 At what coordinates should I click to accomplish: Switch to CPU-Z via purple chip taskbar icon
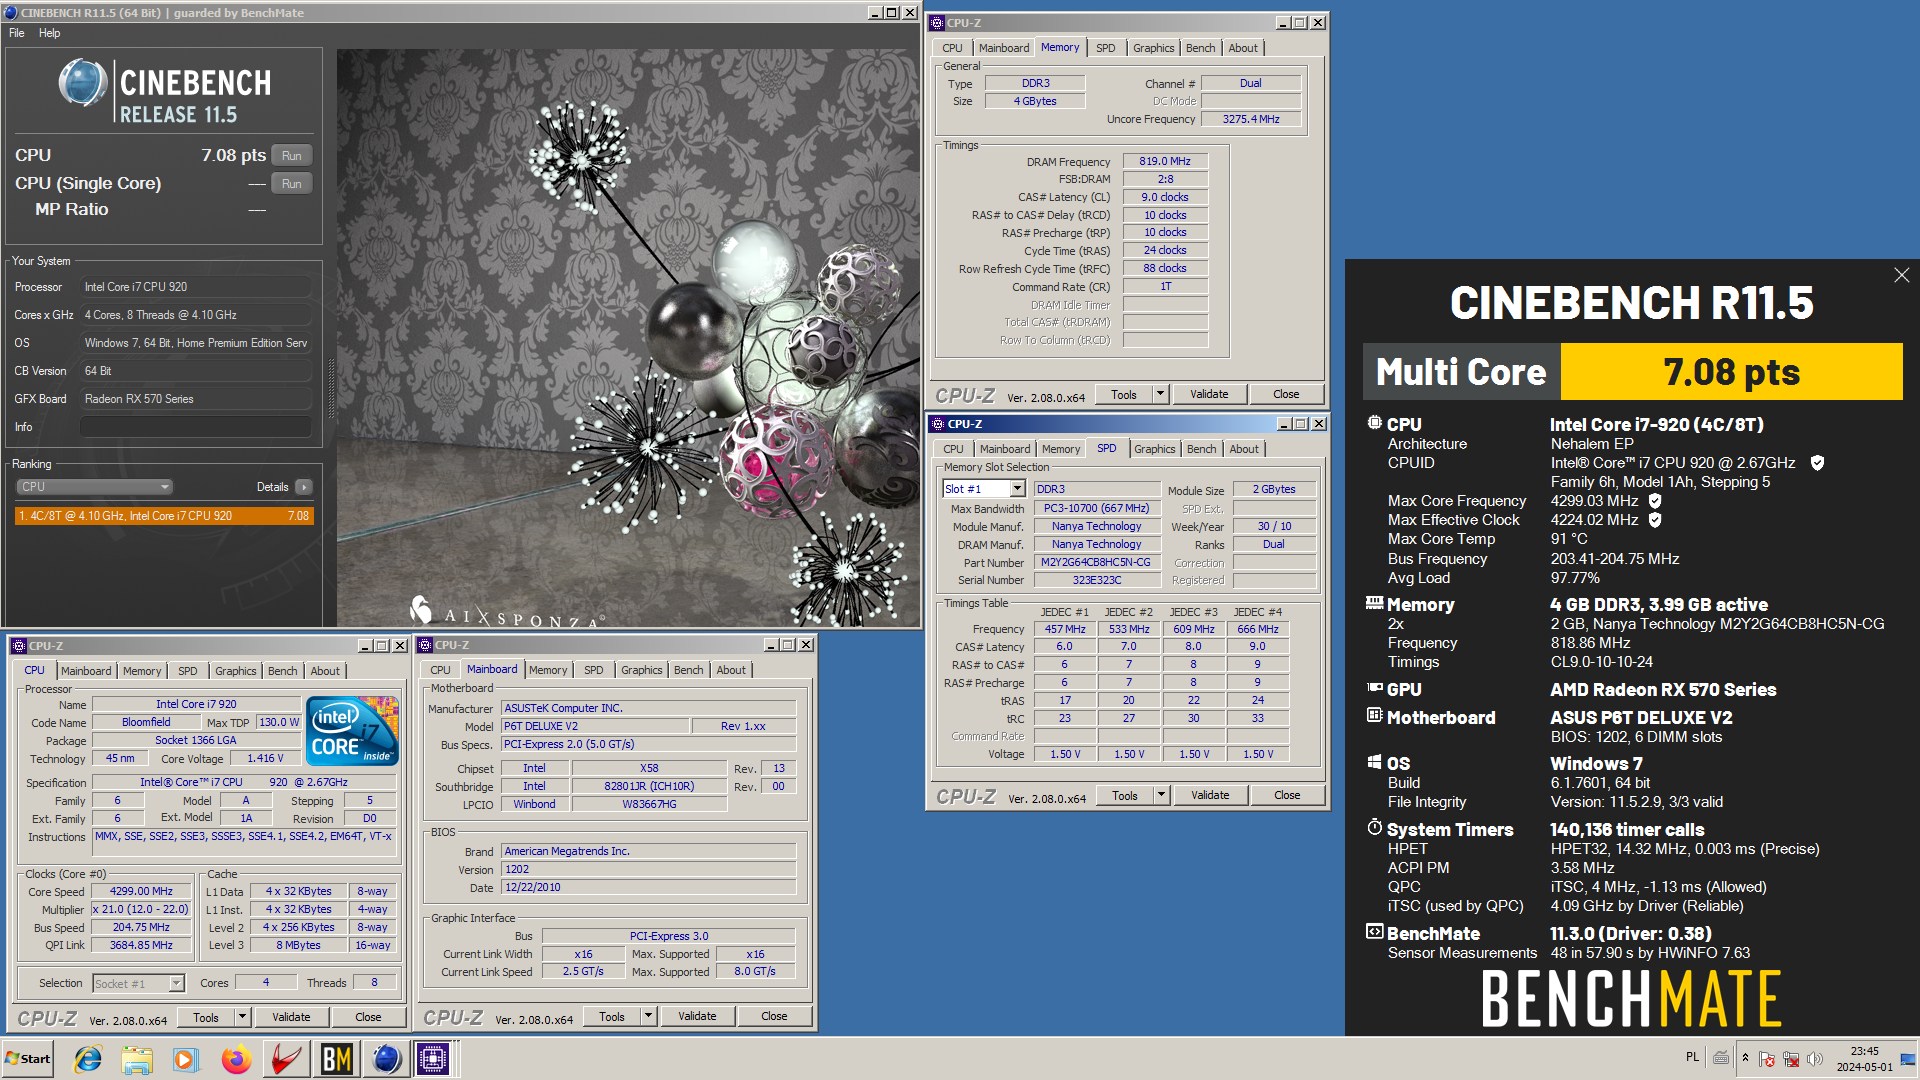click(433, 1059)
